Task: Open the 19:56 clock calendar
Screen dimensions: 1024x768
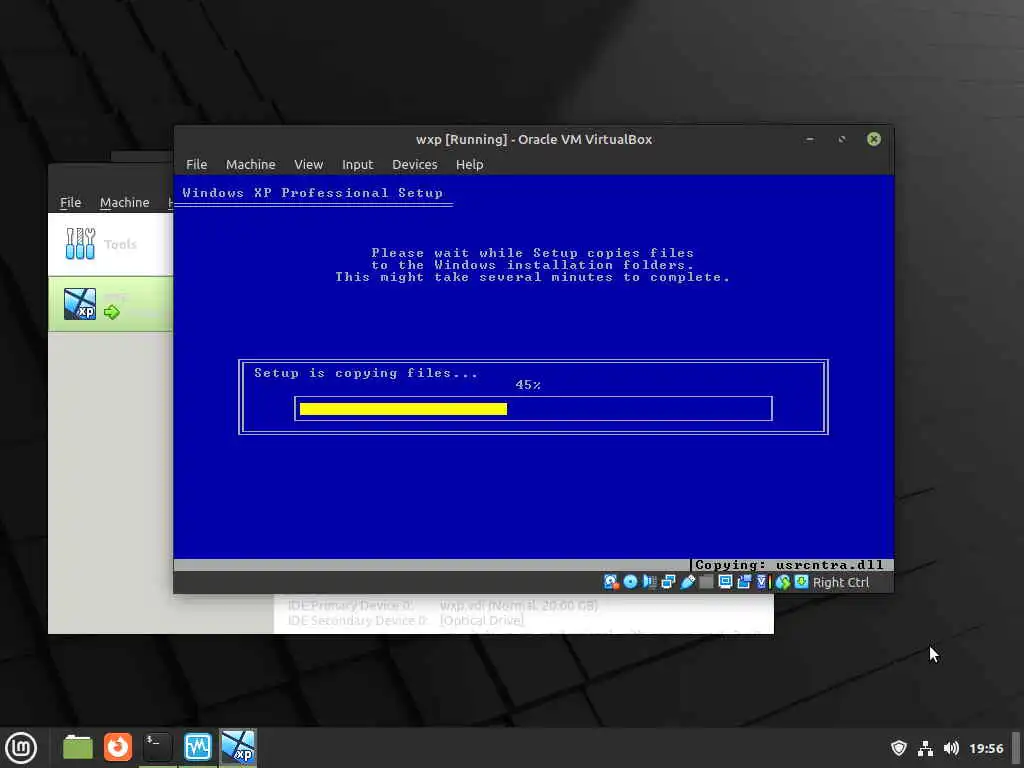Action: click(986, 748)
